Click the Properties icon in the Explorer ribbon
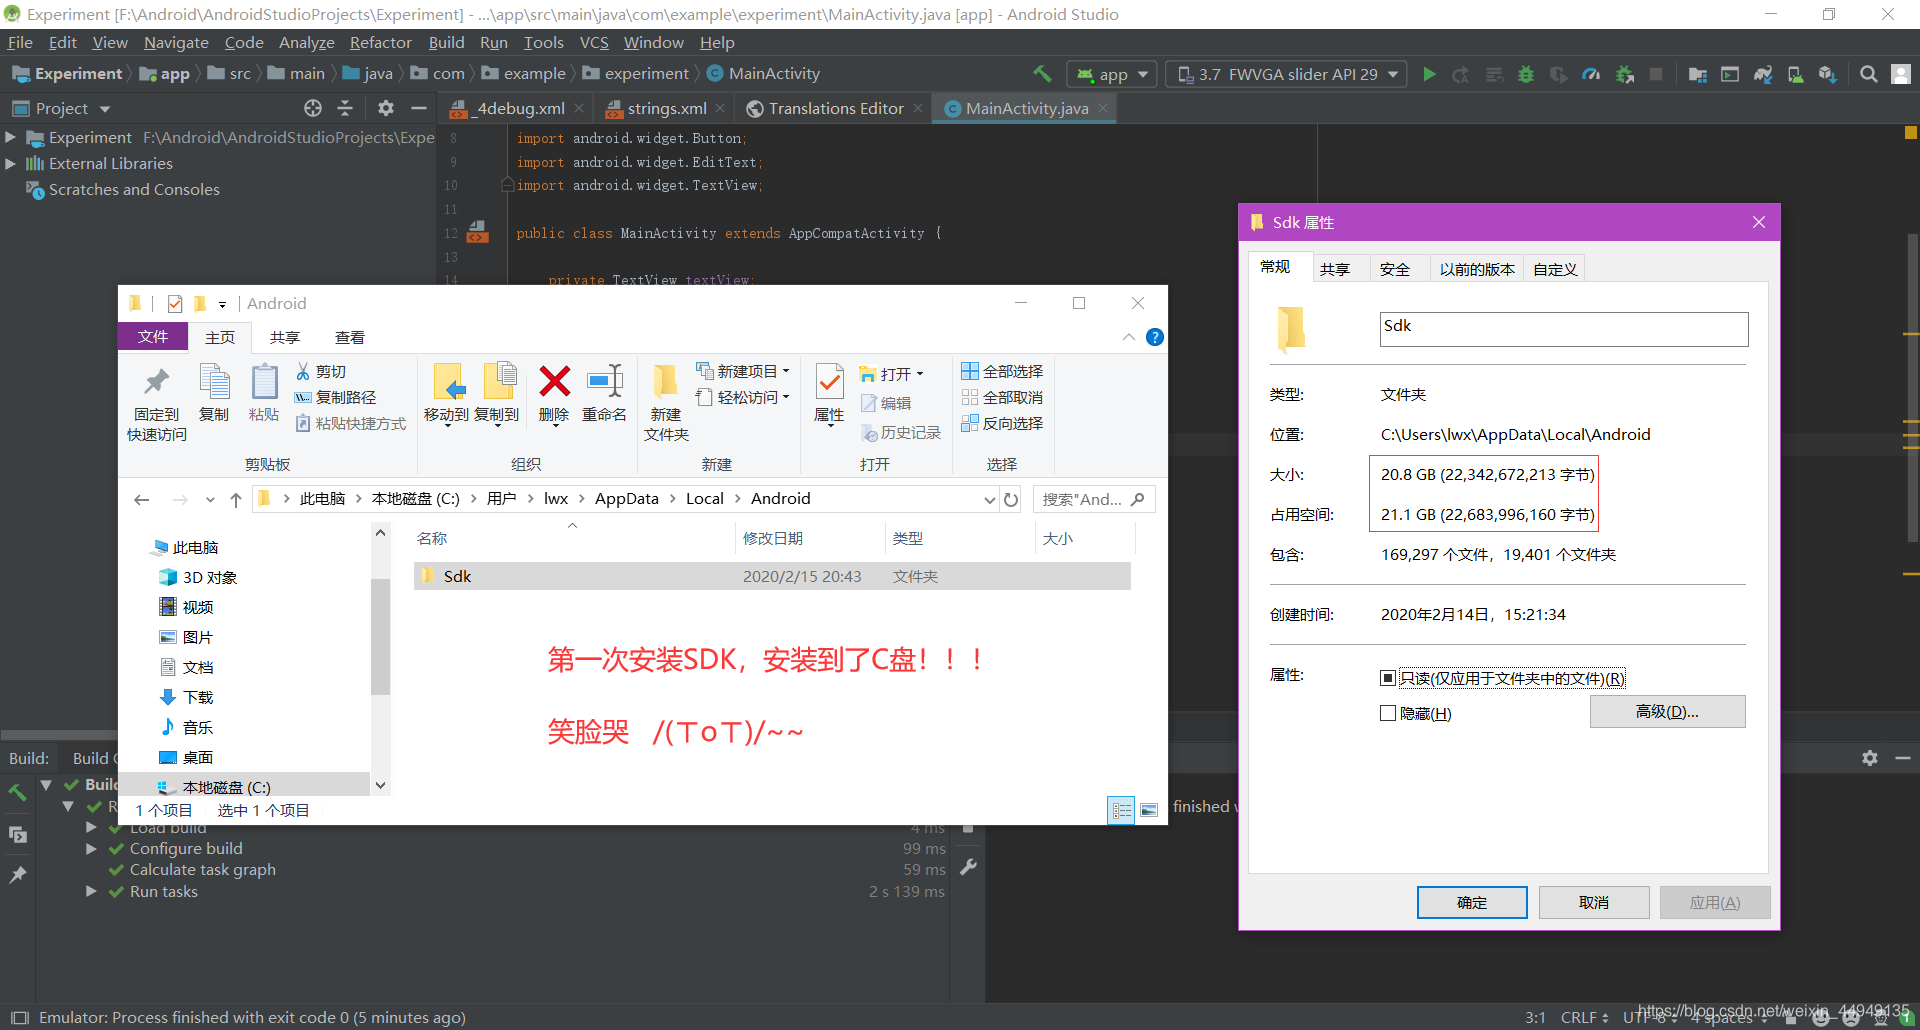Viewport: 1920px width, 1030px height. pyautogui.click(x=829, y=382)
